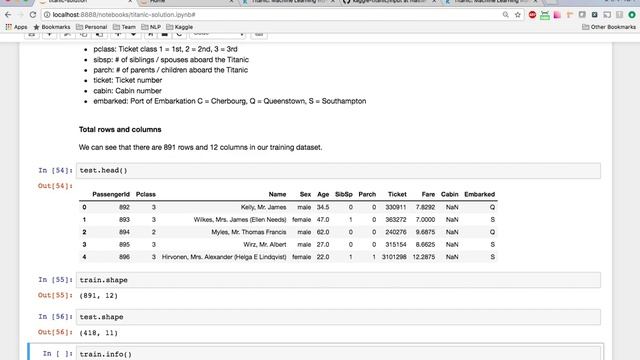Open the Apps grid shortcut
The image size is (640, 360).
click(x=16, y=27)
